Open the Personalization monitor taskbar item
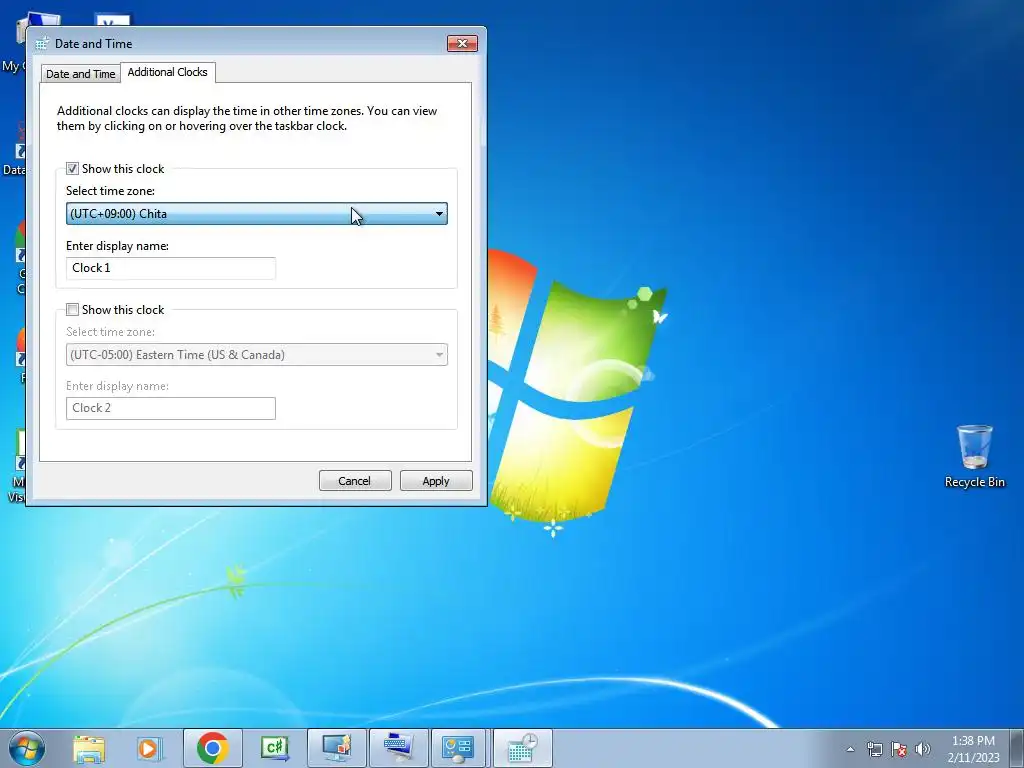 coord(336,748)
